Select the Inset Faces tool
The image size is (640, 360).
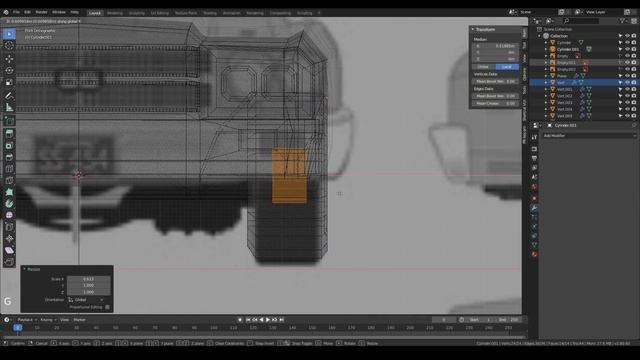[x=9, y=146]
